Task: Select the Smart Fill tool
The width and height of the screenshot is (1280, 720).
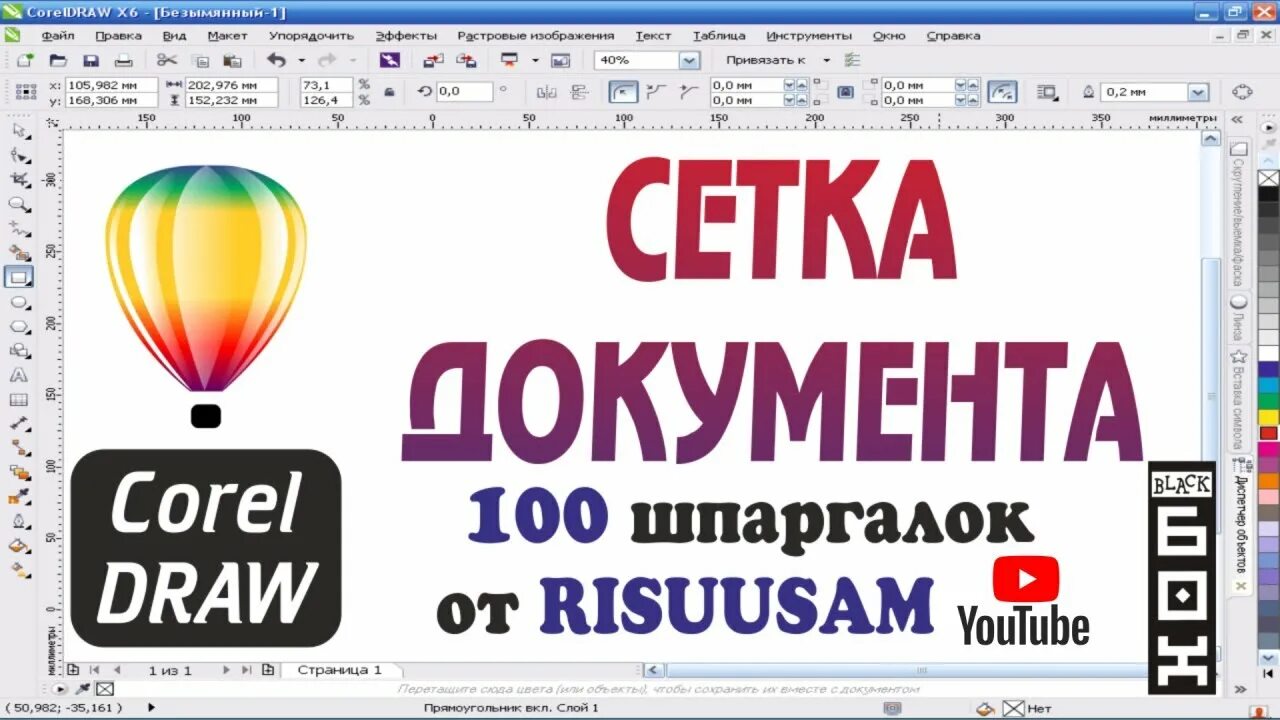Action: pyautogui.click(x=20, y=253)
